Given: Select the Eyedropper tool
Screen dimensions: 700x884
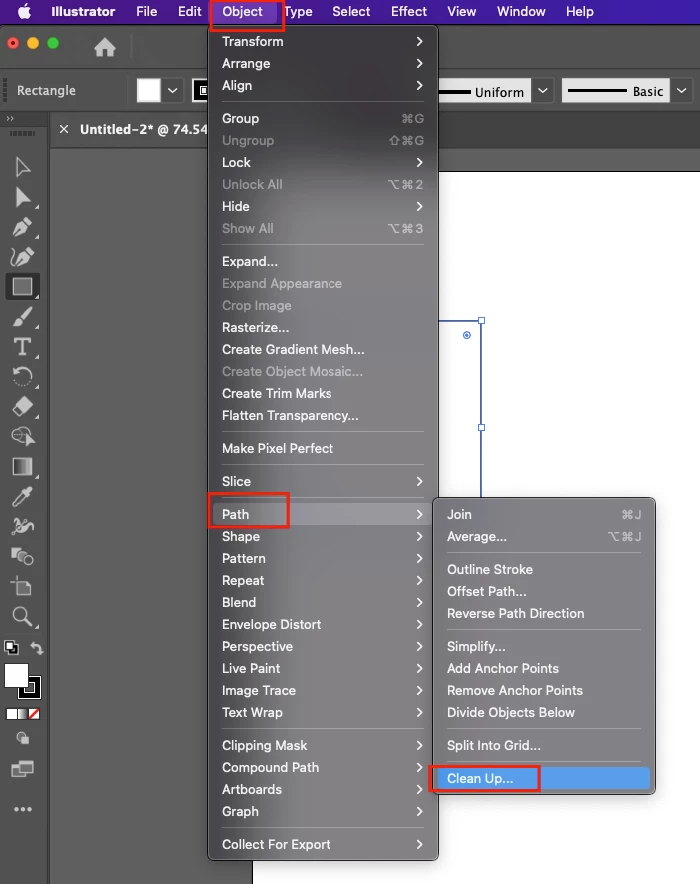Looking at the screenshot, I should pyautogui.click(x=22, y=497).
